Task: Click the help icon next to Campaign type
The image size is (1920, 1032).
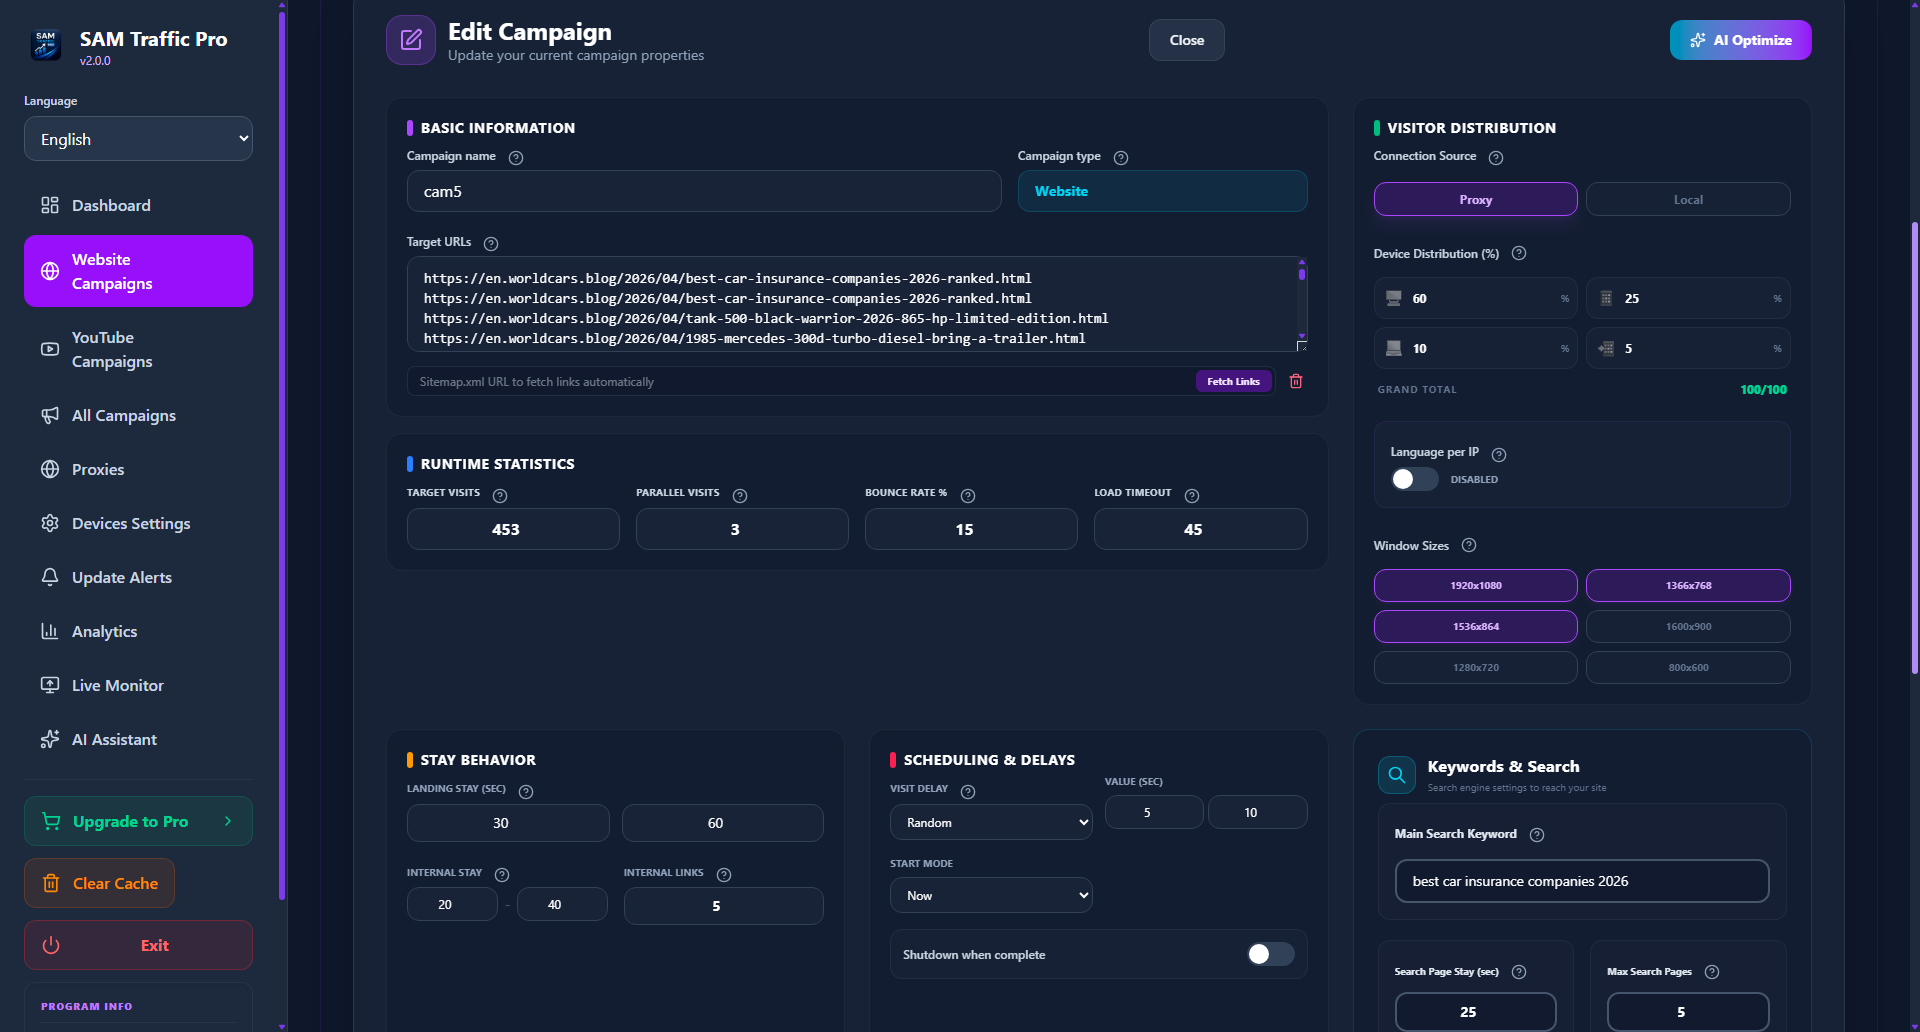Action: (1121, 158)
